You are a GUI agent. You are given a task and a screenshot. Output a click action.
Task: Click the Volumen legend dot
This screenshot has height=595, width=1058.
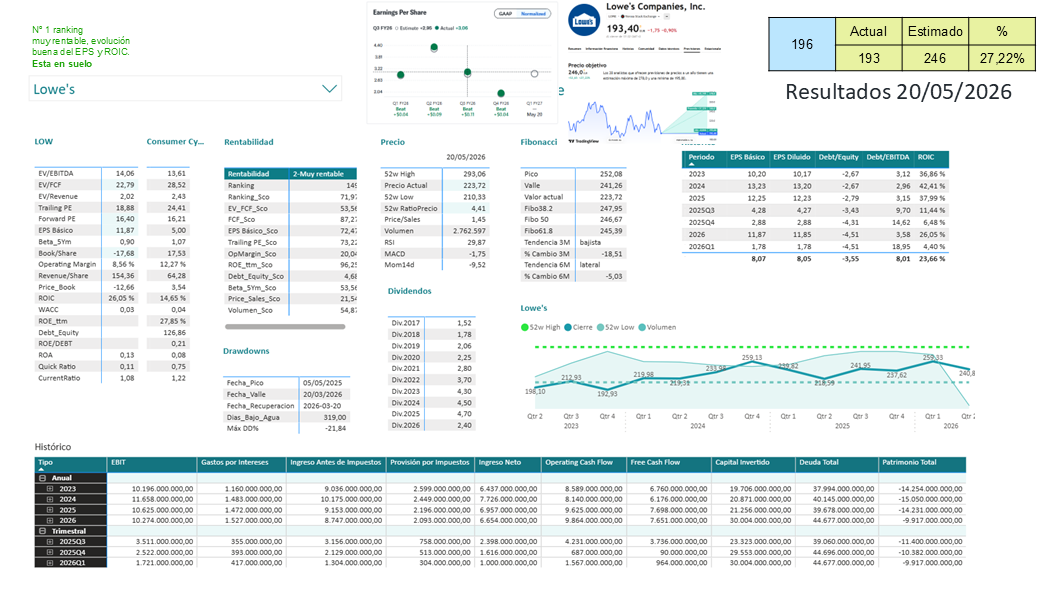click(642, 327)
